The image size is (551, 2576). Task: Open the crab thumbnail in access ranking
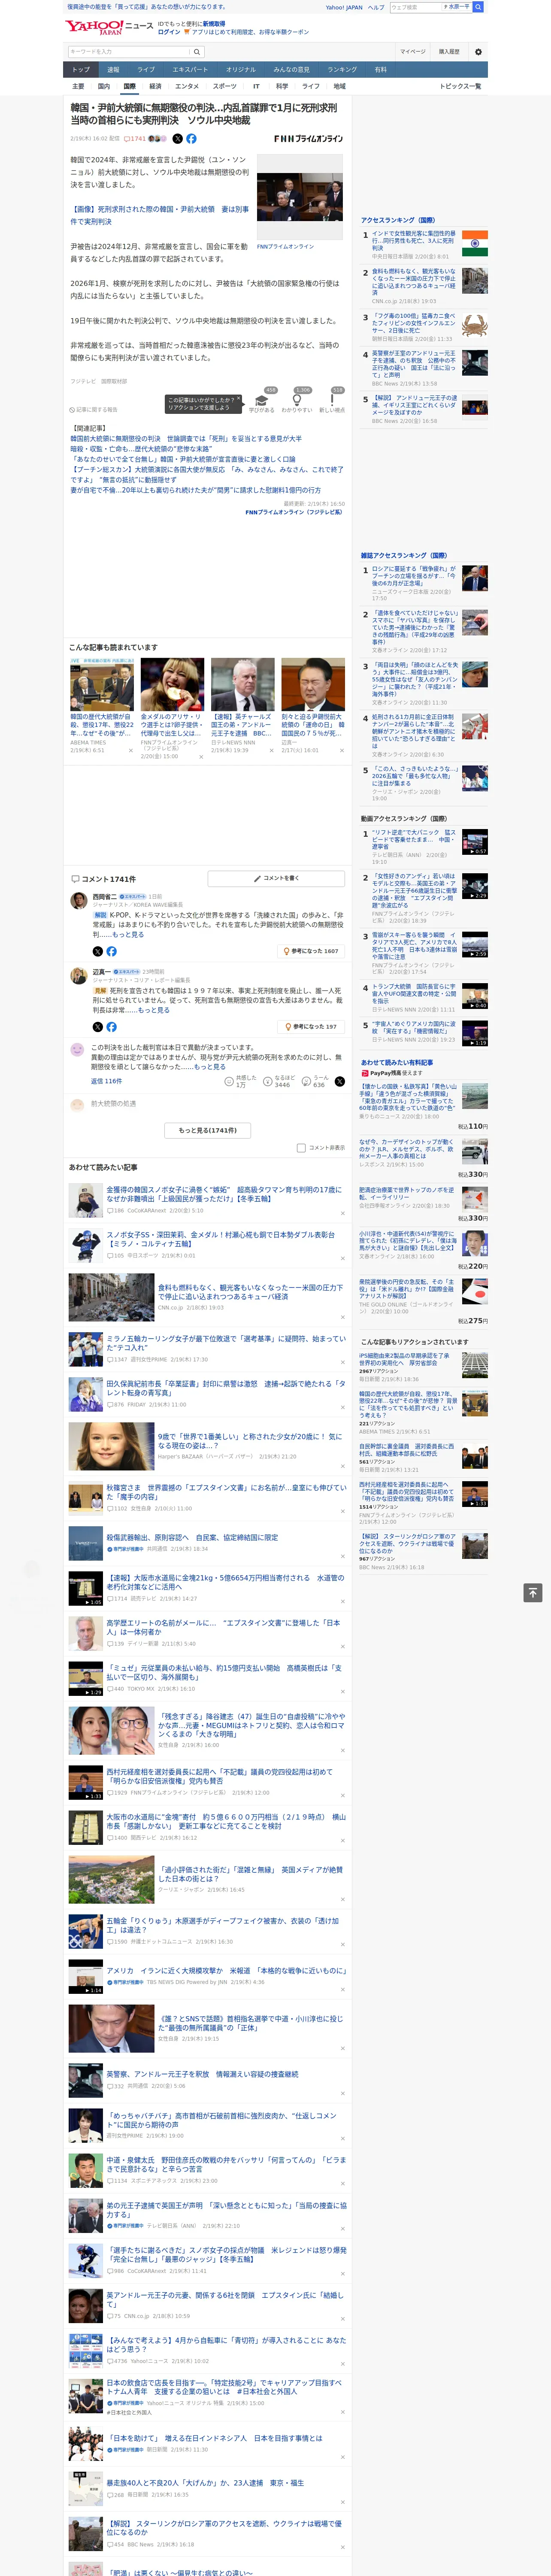[x=475, y=324]
